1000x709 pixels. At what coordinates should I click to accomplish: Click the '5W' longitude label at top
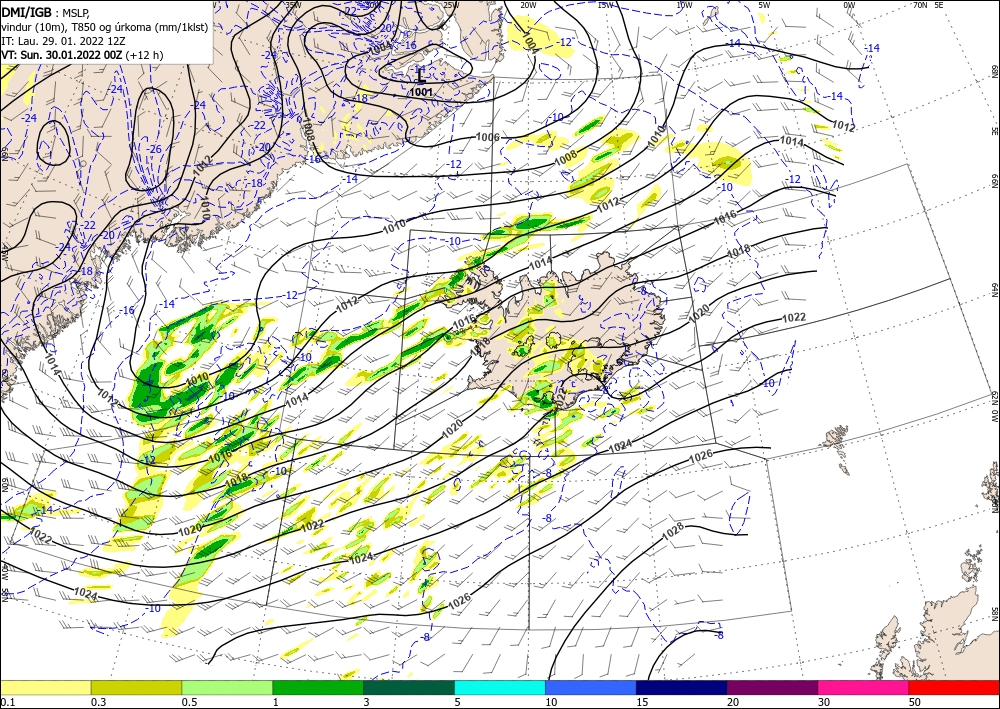point(764,5)
